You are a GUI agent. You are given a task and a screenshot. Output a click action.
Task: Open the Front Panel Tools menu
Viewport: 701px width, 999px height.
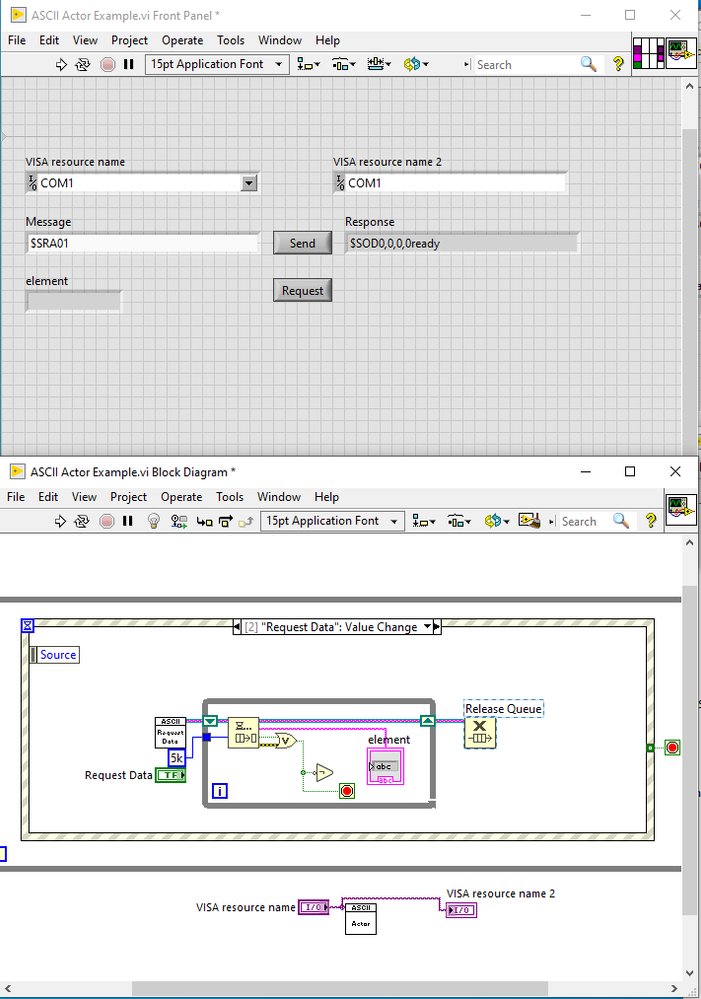point(231,40)
